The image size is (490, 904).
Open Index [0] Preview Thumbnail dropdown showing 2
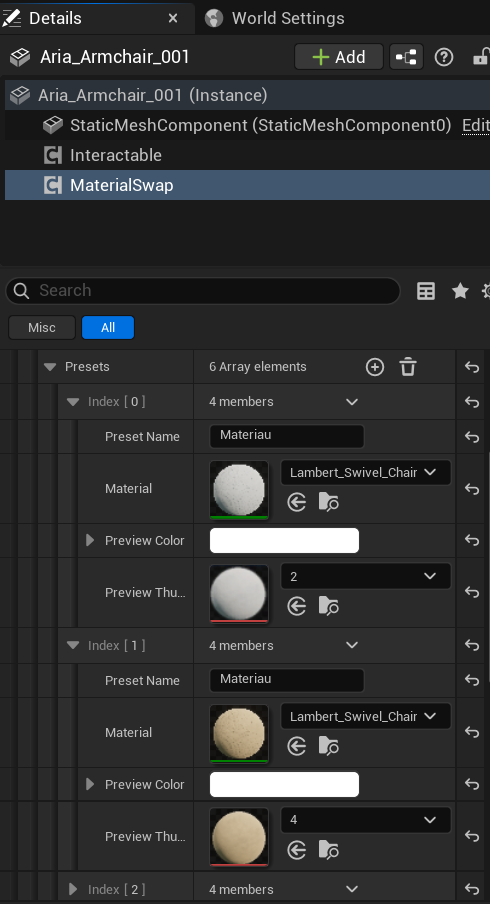365,577
